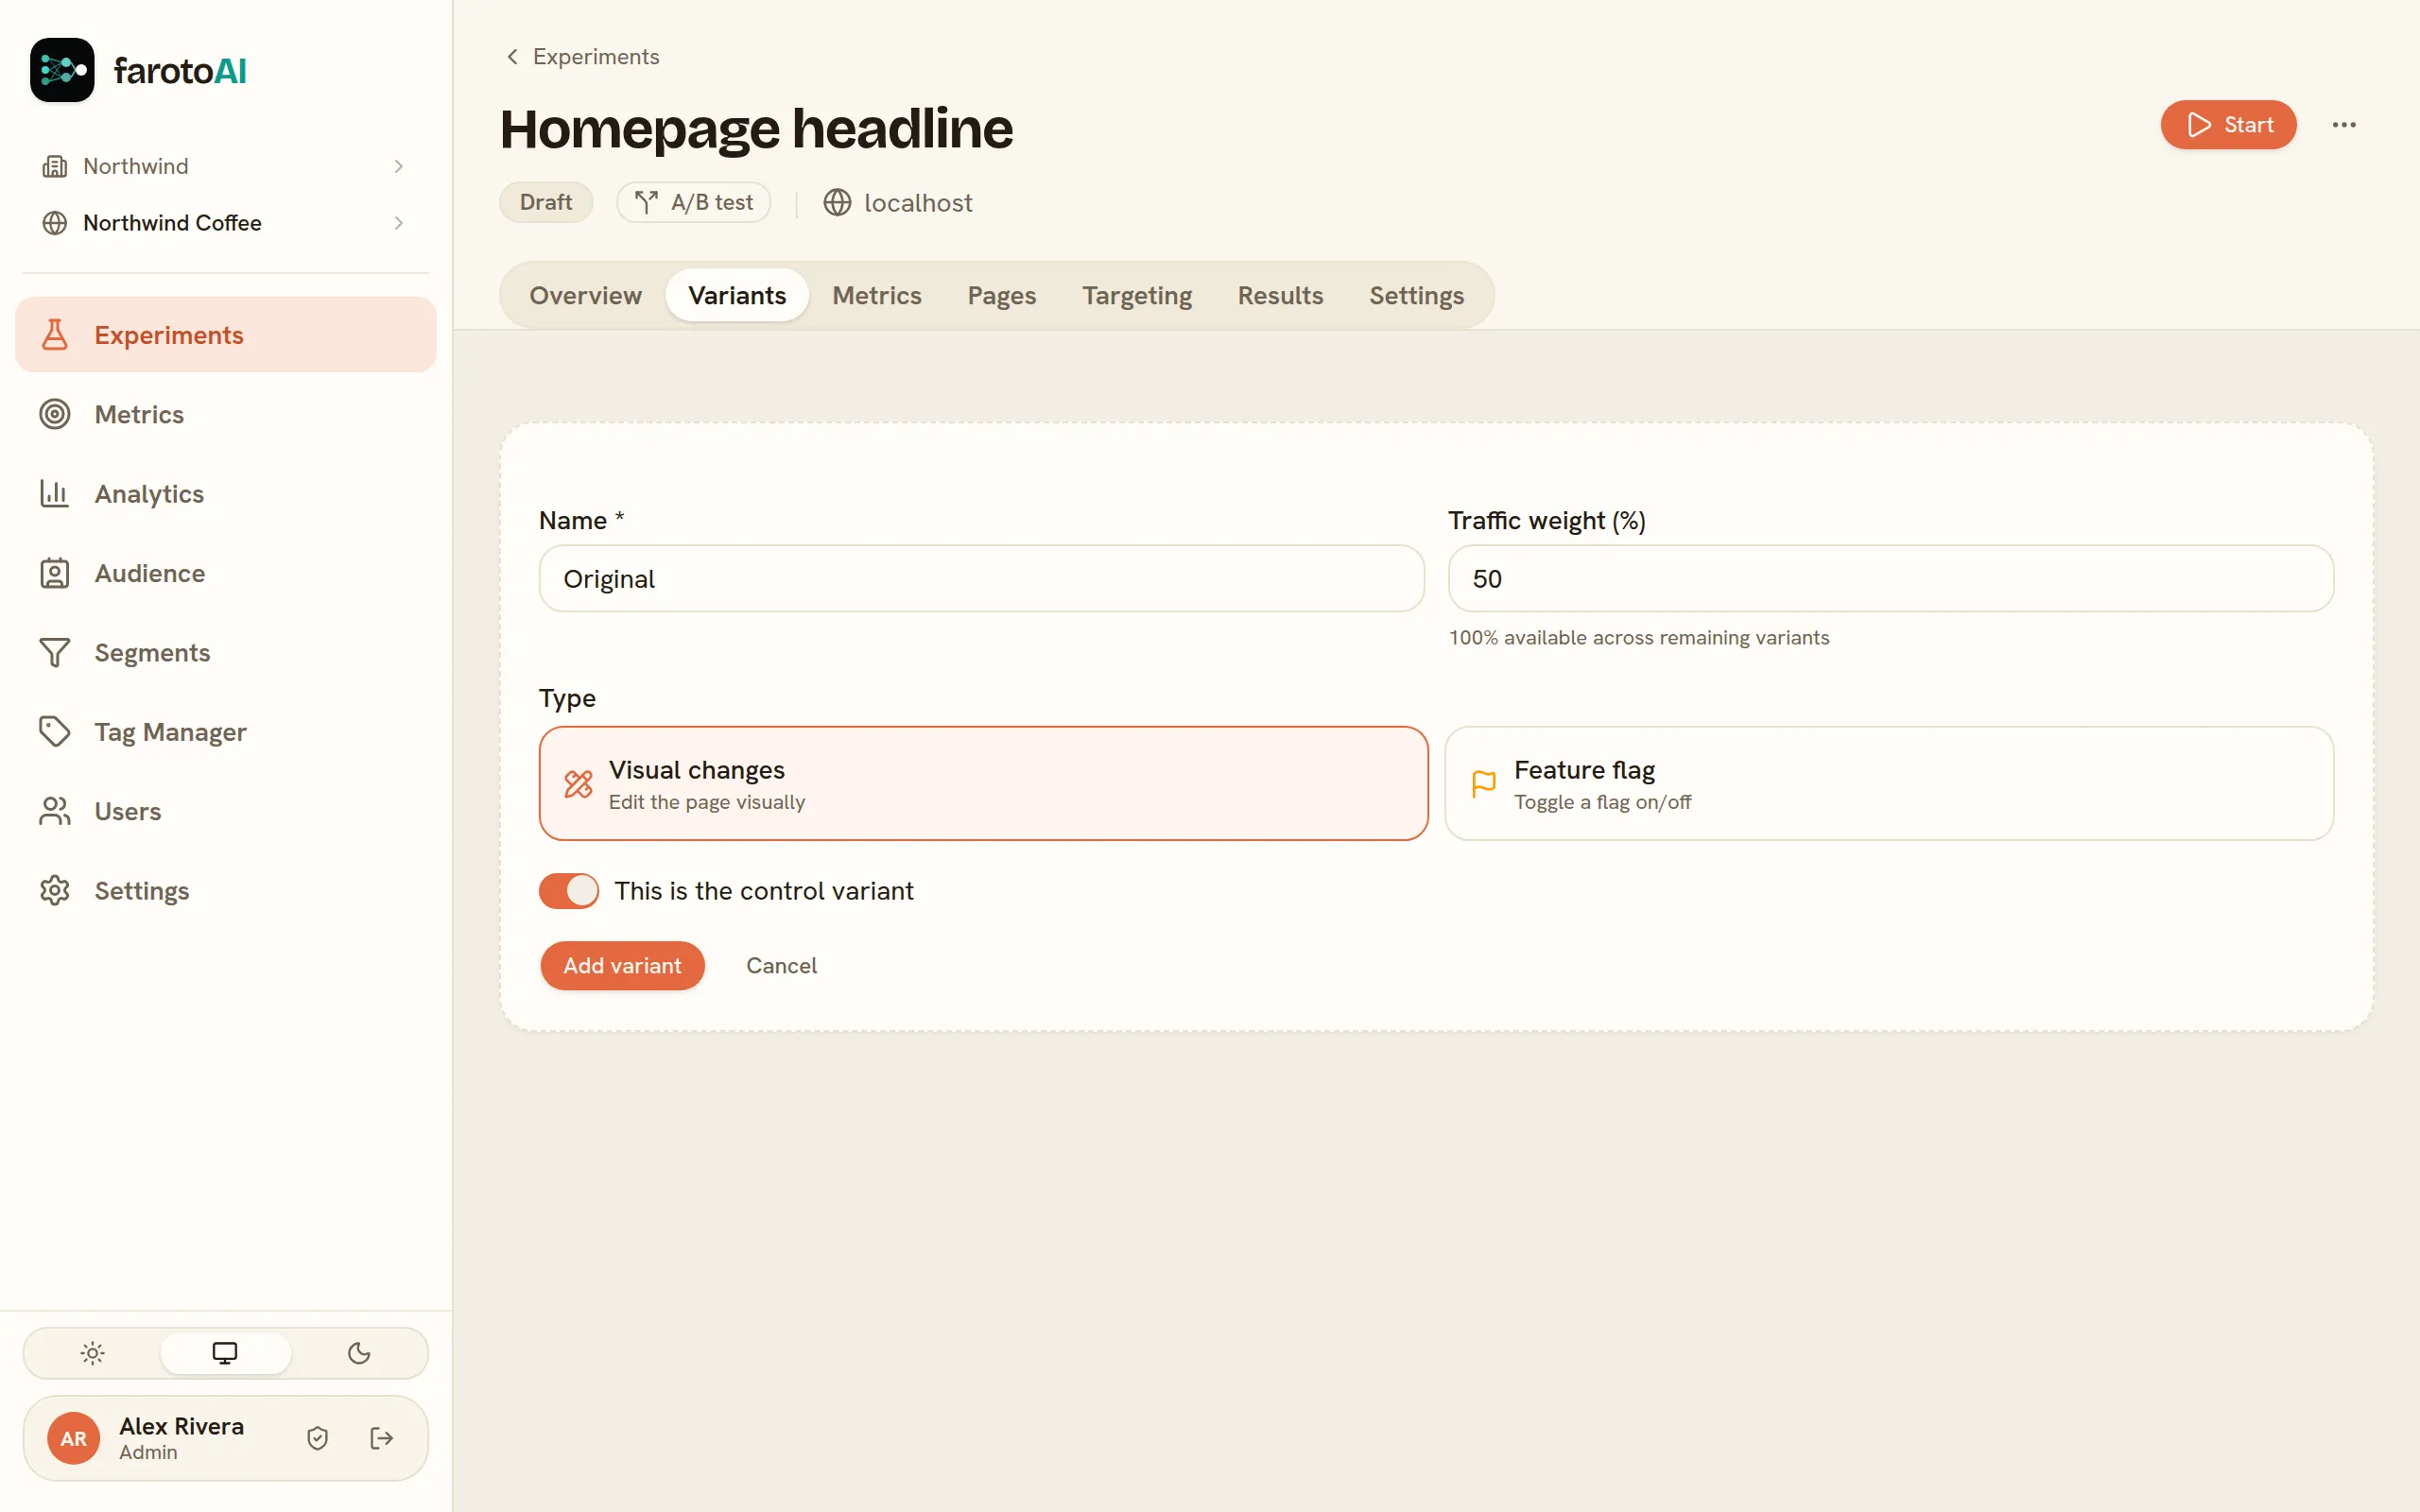The height and width of the screenshot is (1512, 2420).
Task: Open the sidebar Metrics section
Action: 226,414
